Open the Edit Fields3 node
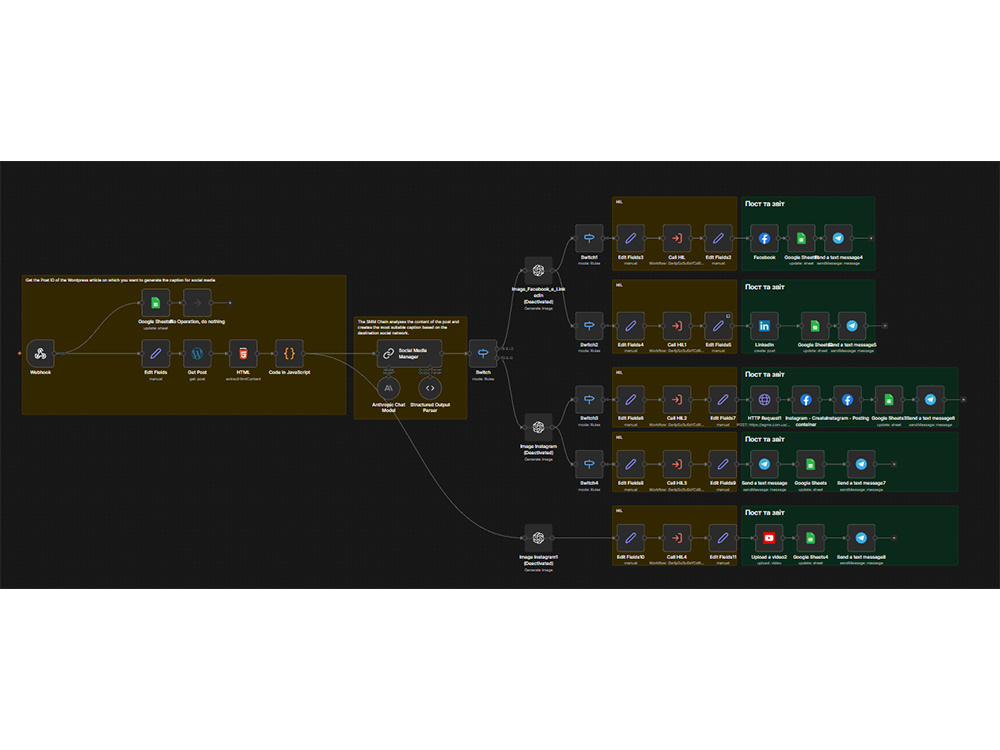This screenshot has height=750, width=1000. pos(630,239)
